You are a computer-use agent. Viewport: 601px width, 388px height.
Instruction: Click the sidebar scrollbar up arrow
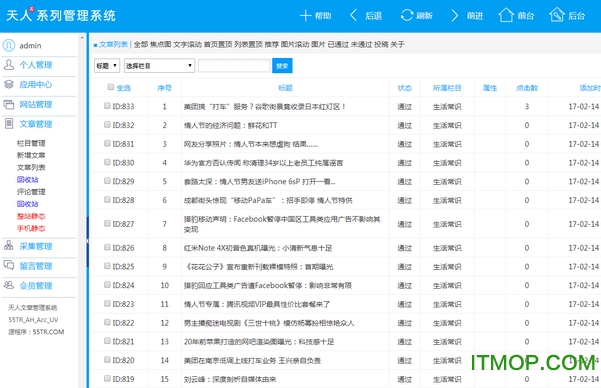[x=82, y=37]
